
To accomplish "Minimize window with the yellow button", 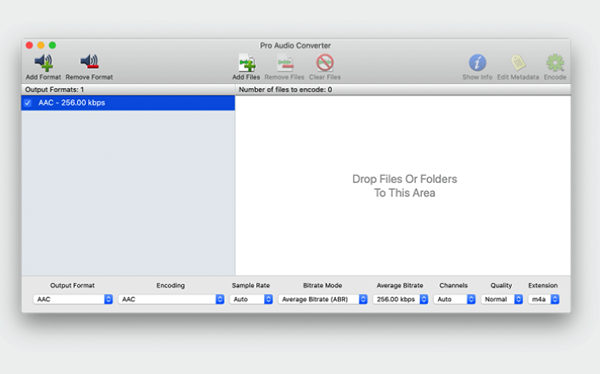I will 41,45.
